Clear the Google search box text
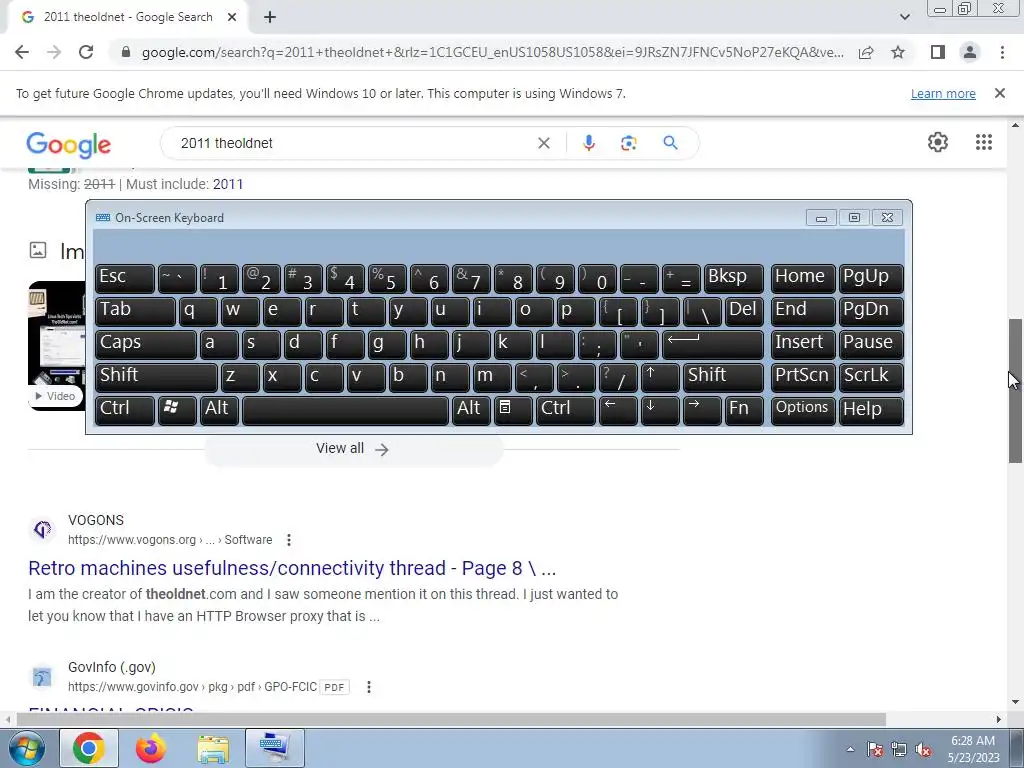1024x768 pixels. click(543, 143)
